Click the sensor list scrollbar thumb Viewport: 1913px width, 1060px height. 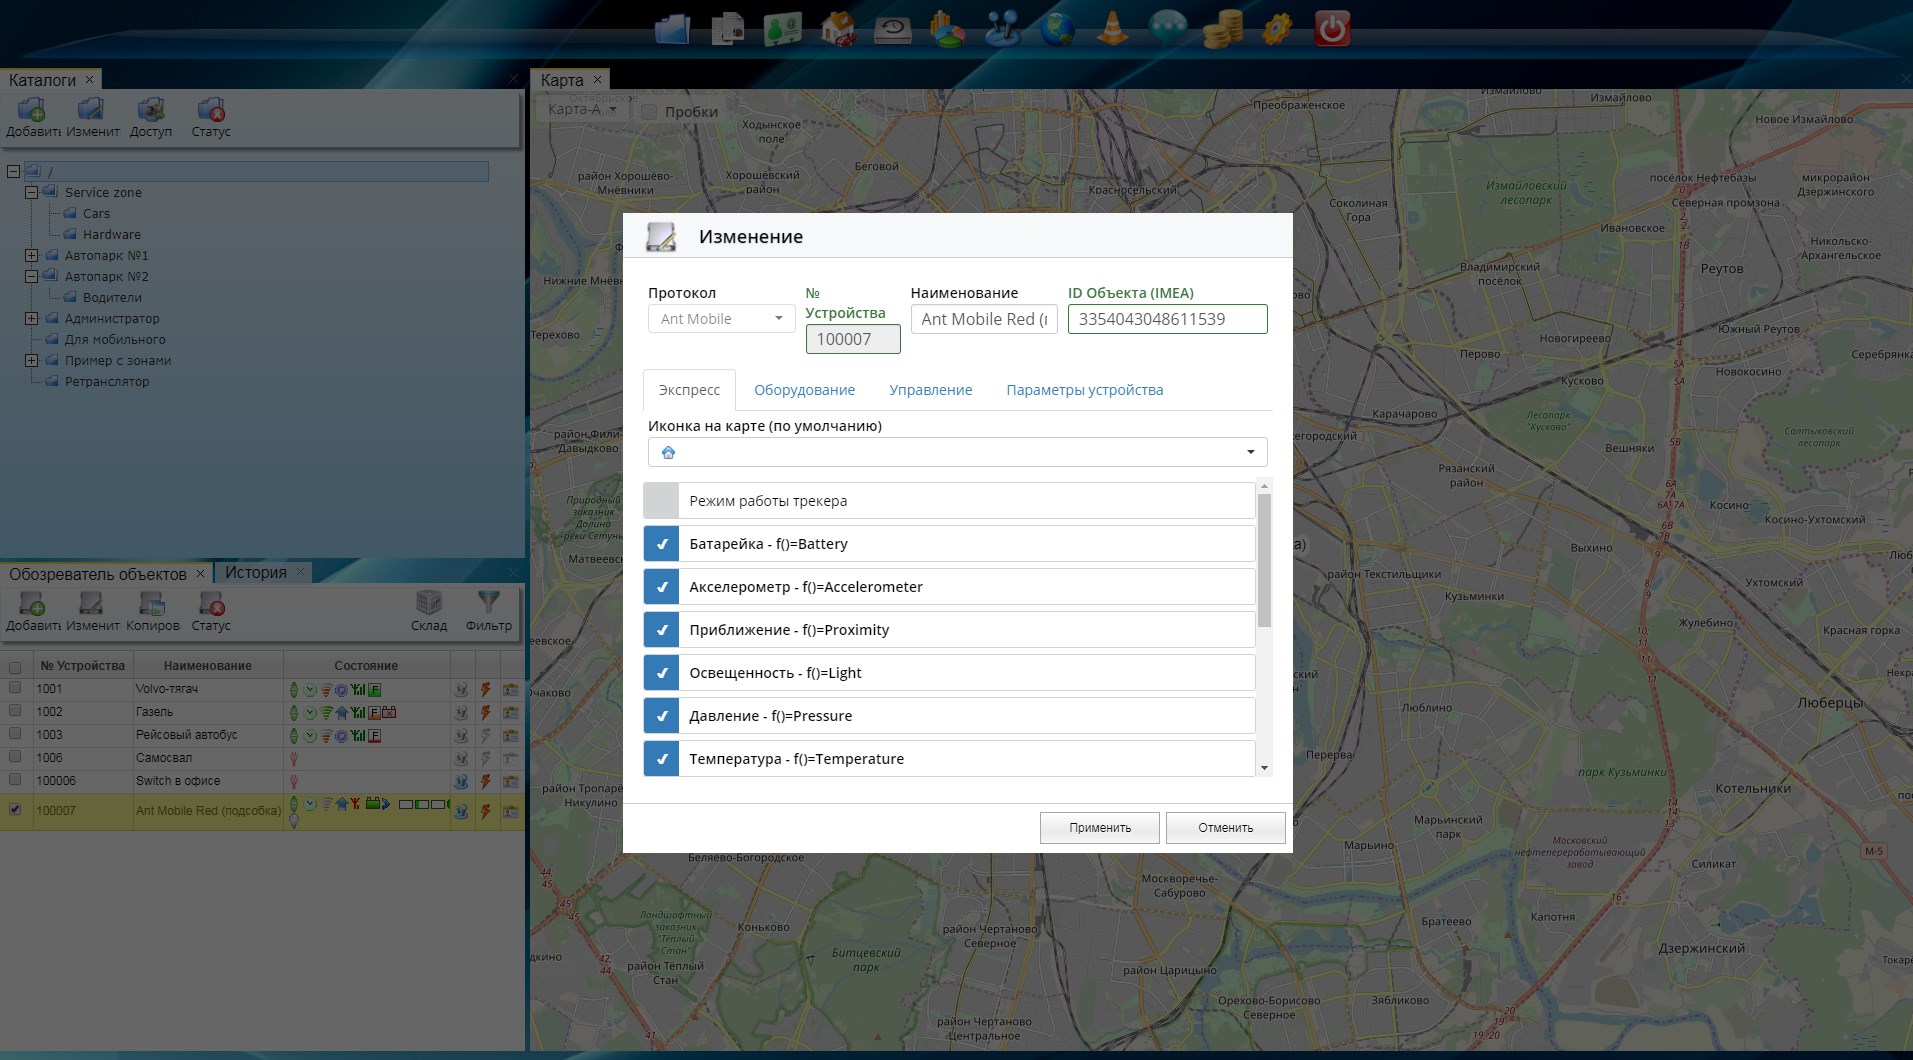pos(1264,560)
